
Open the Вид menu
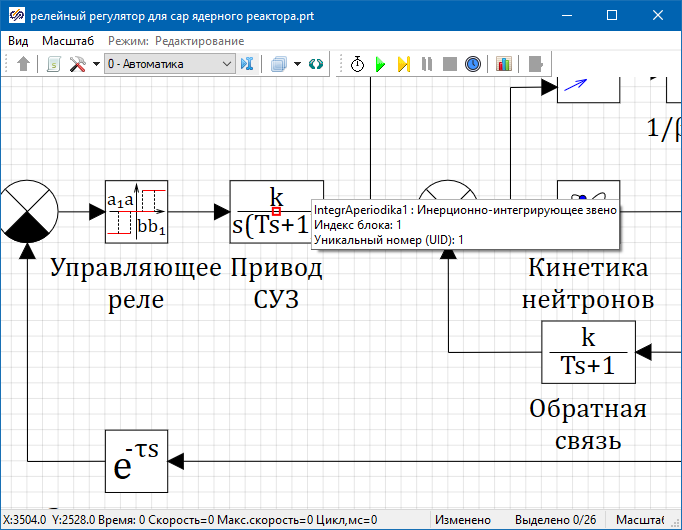tap(18, 41)
